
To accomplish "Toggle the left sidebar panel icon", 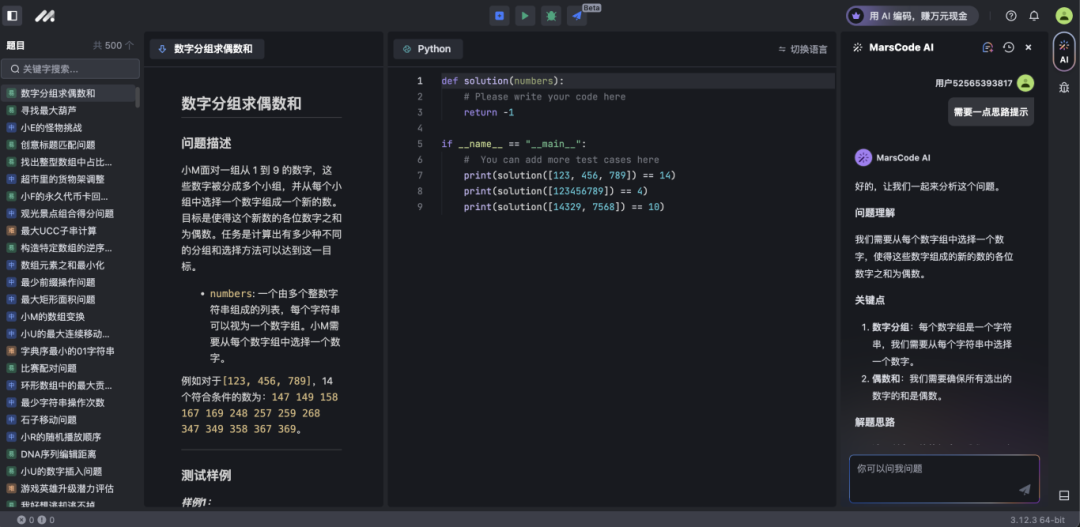I will pyautogui.click(x=12, y=16).
